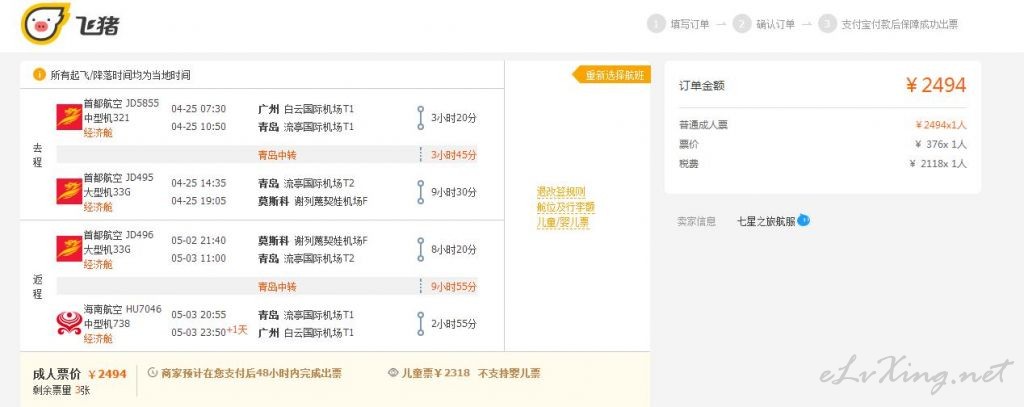Click the blue badge beside 七星之旅航服

click(803, 221)
